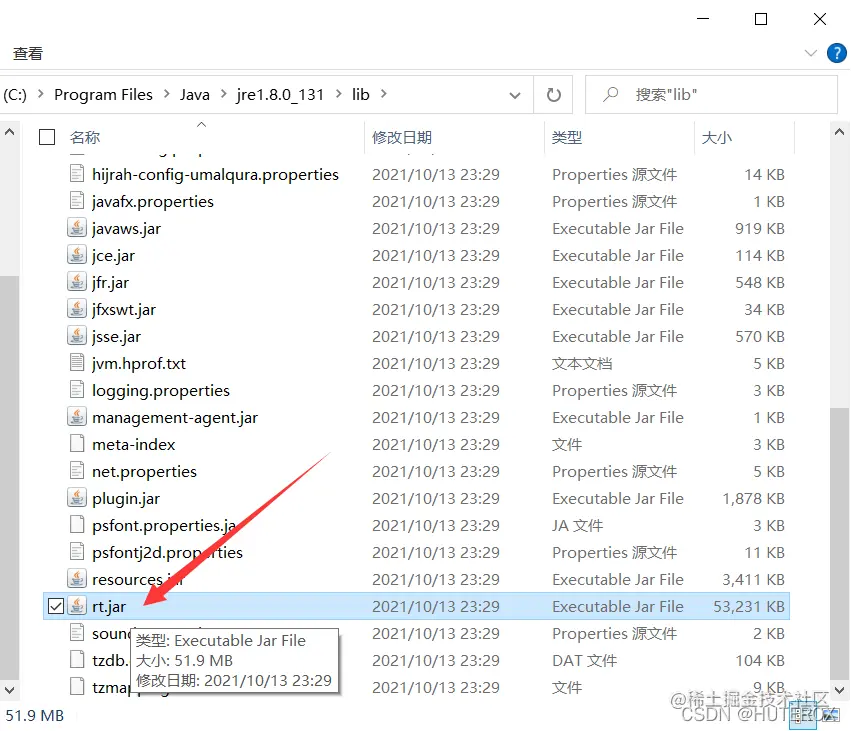Click the search magnifier icon
The image size is (851, 731).
coord(611,94)
